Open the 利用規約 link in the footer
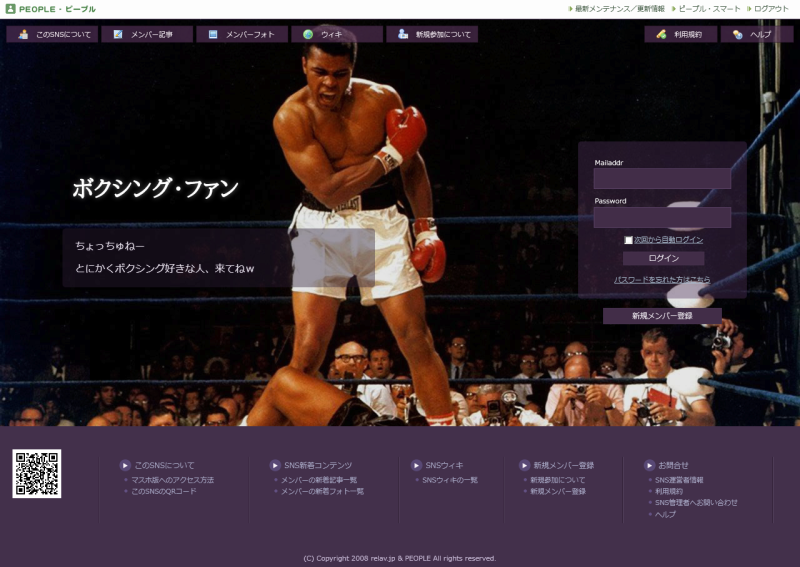The width and height of the screenshot is (800, 567). tap(669, 491)
